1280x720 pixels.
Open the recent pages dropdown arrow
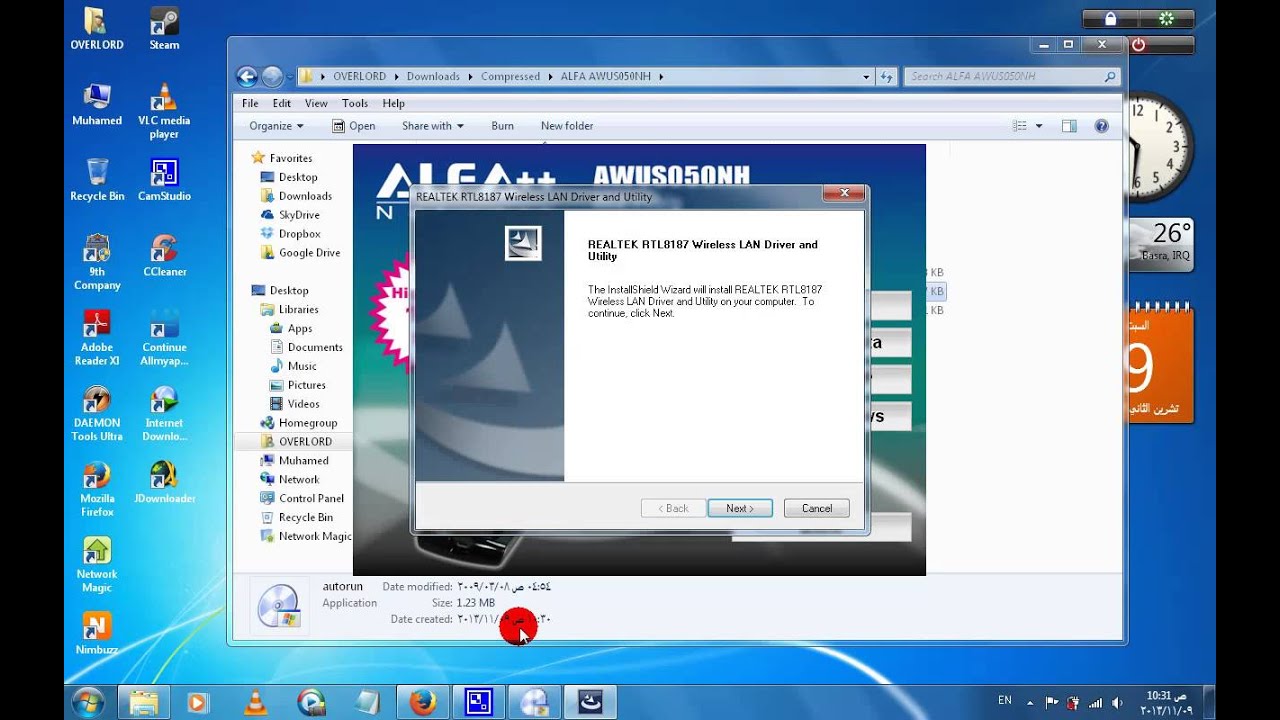290,76
